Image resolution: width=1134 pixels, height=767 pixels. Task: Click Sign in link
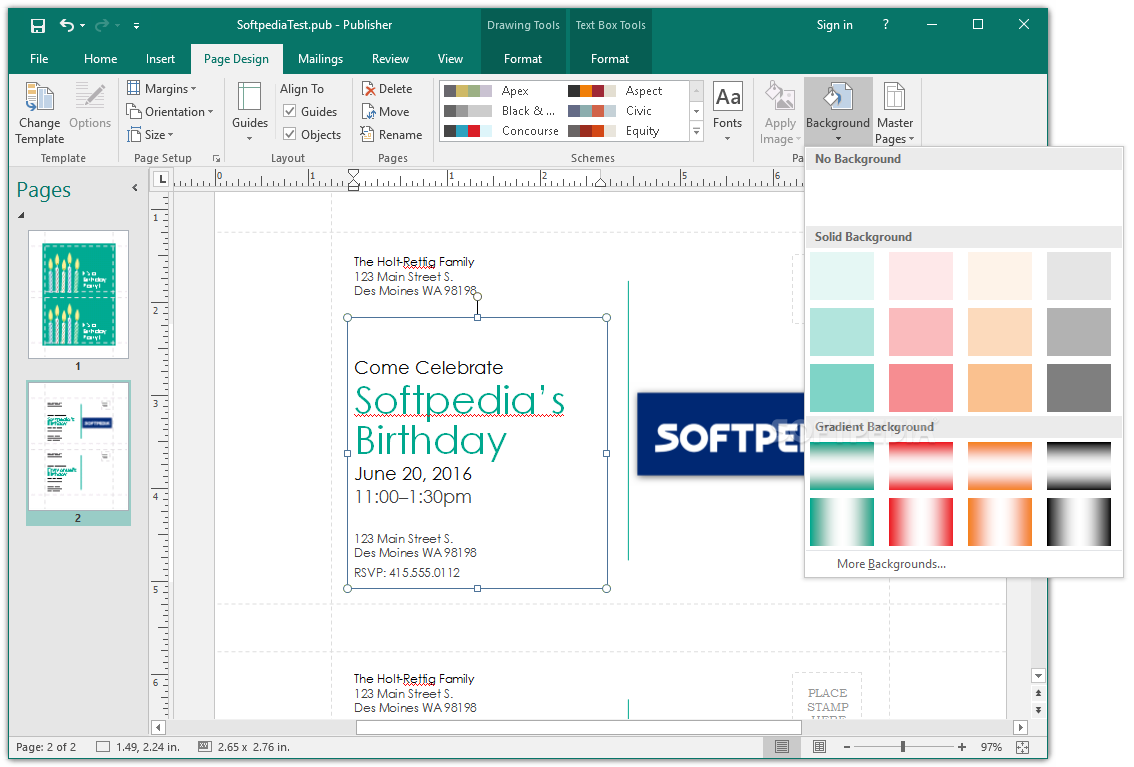[835, 25]
